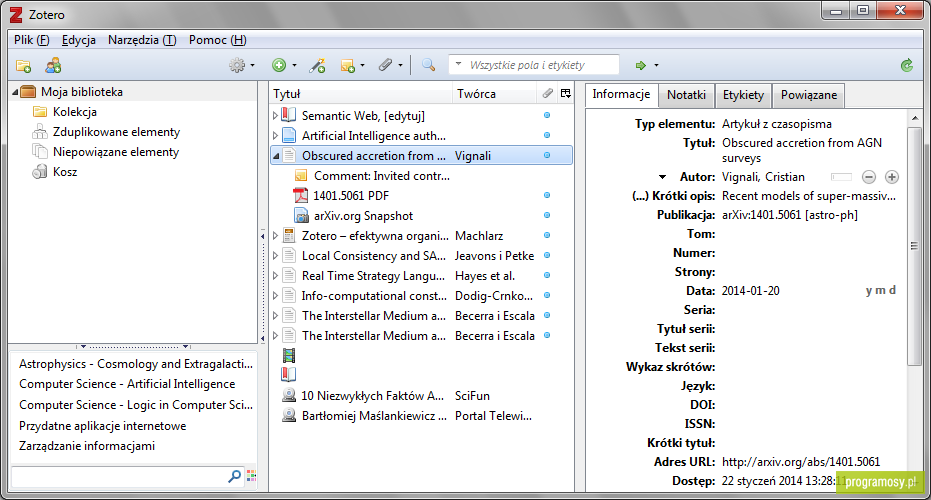Filter by Computer Science - Artificial Intelligence tag

pyautogui.click(x=127, y=384)
